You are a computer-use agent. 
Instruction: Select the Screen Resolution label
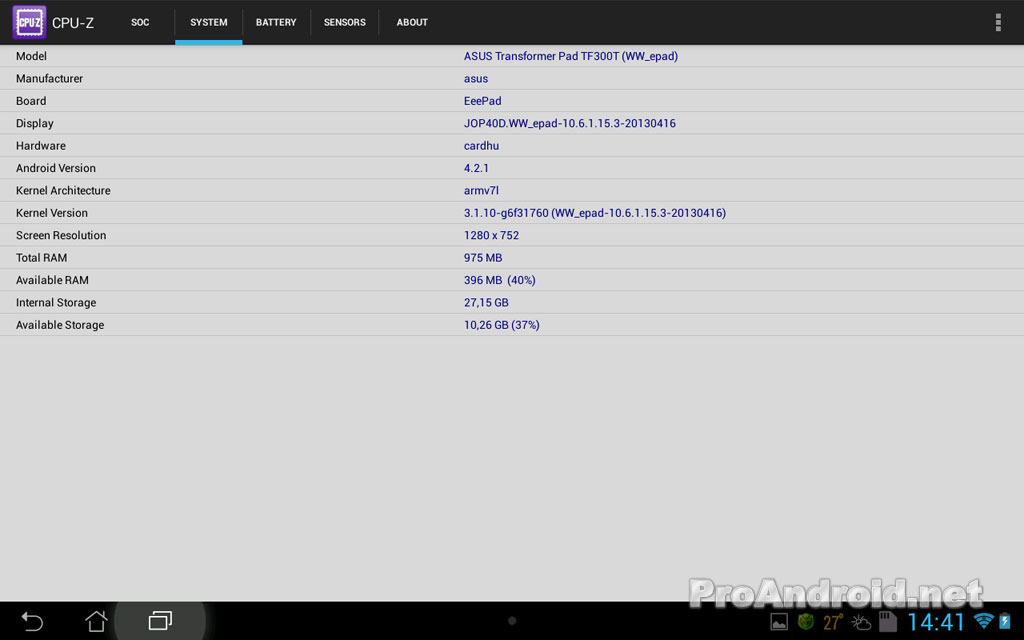point(61,235)
